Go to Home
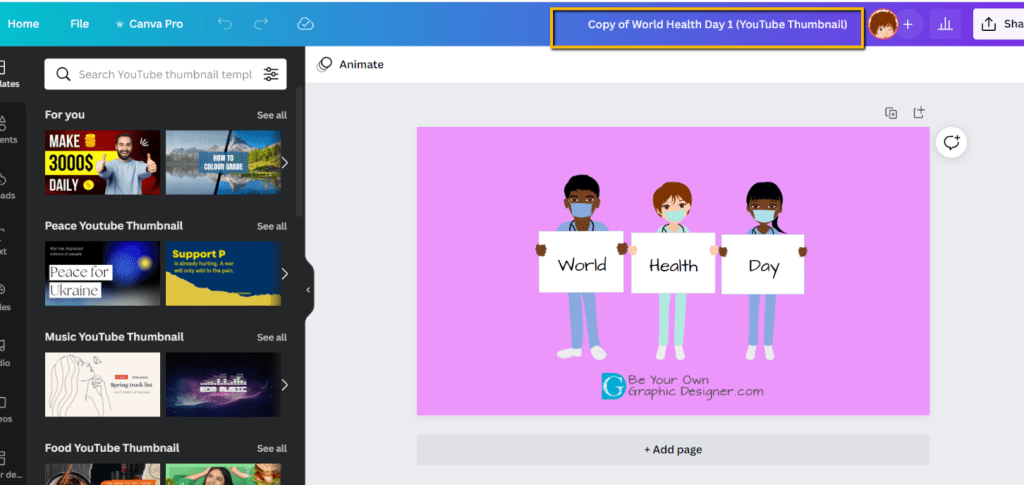 tap(23, 24)
